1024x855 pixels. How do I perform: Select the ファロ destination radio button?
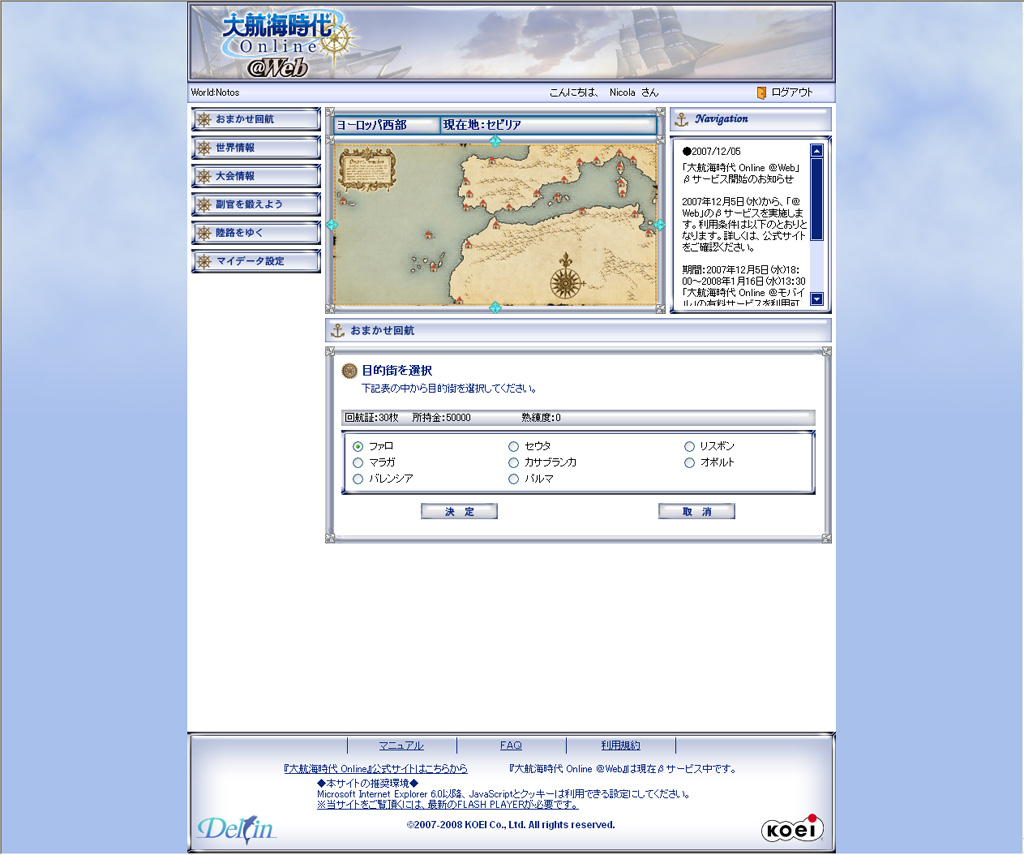(358, 447)
